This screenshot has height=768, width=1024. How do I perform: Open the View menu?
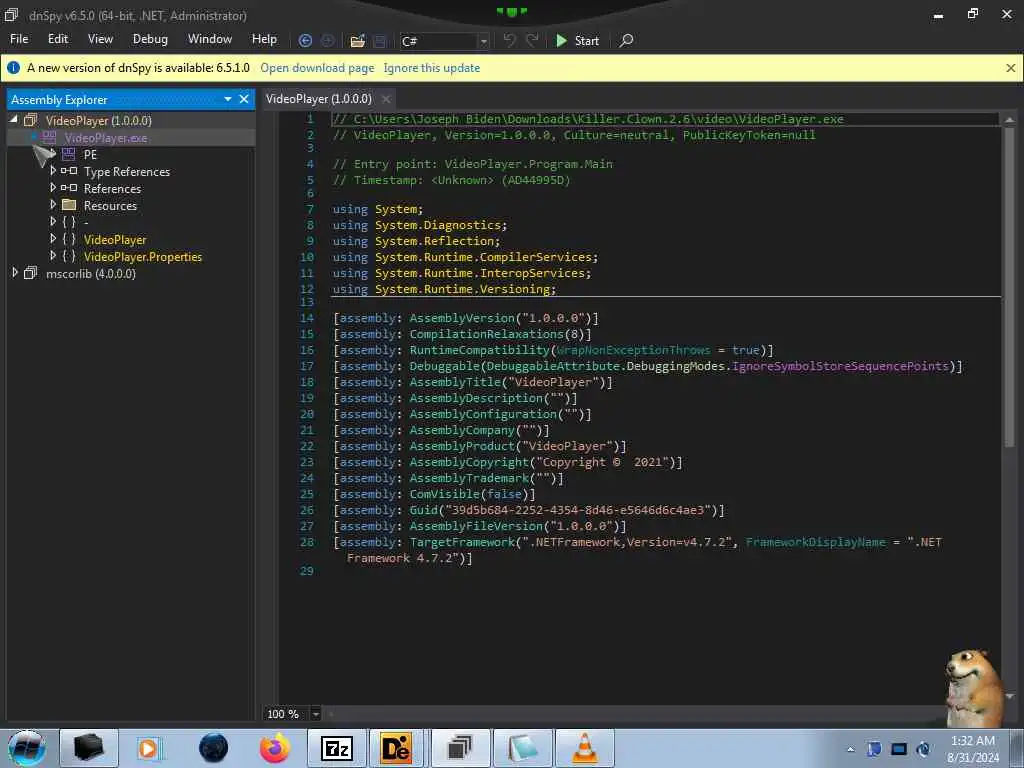[x=100, y=39]
